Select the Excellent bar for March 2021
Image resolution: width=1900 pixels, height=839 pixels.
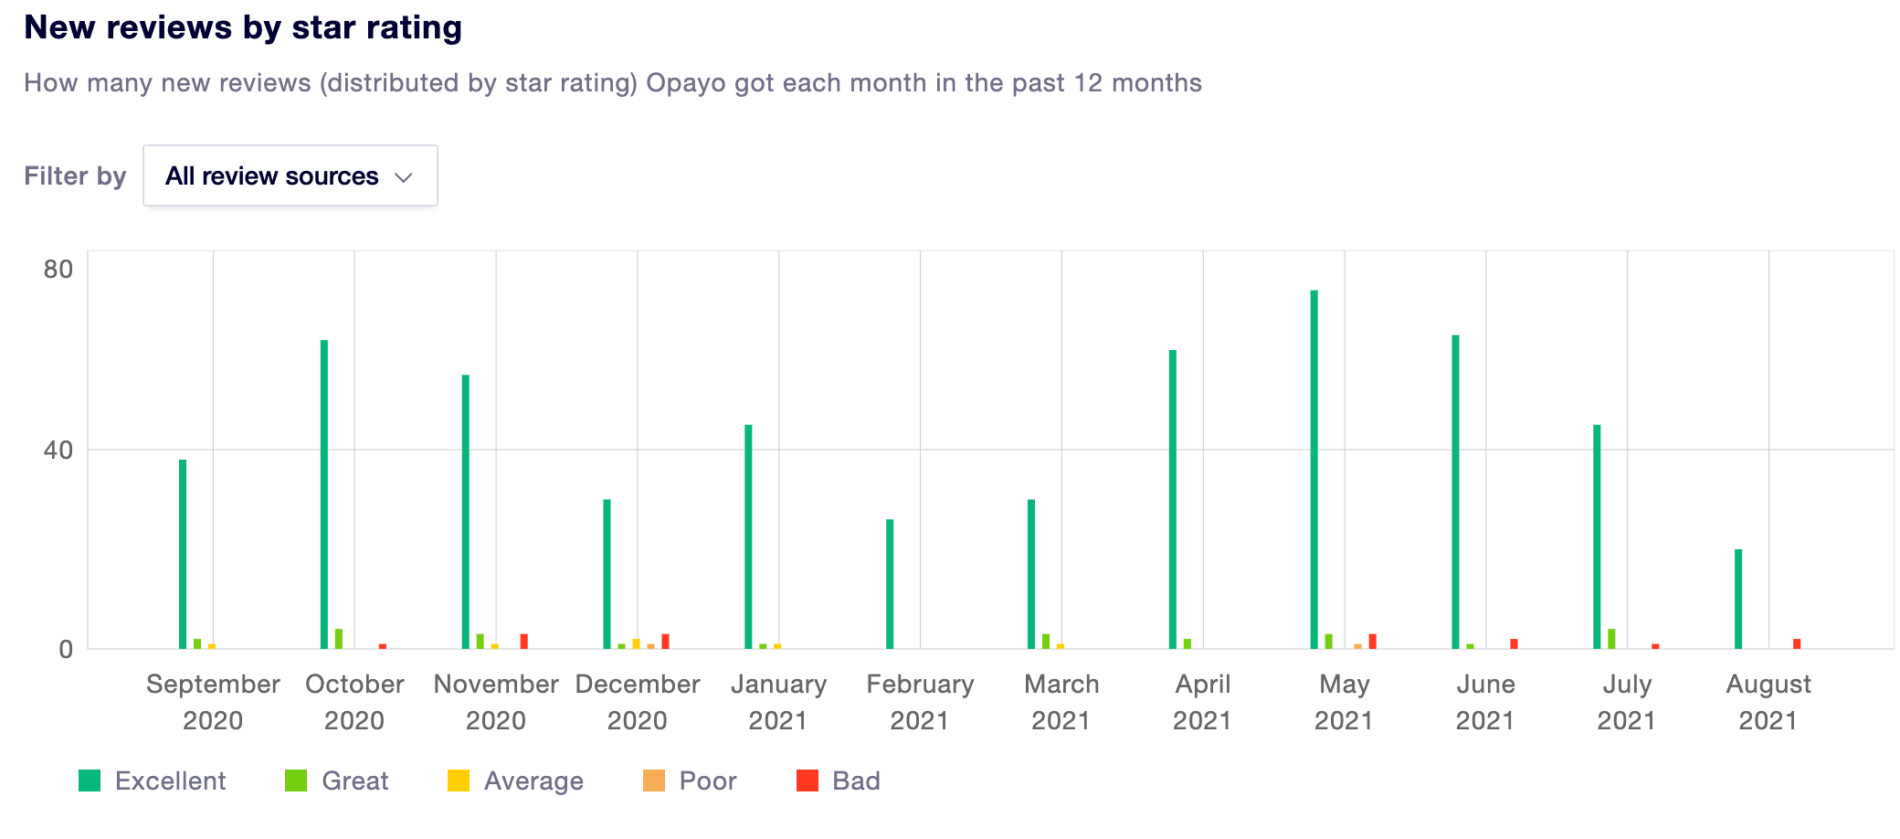pos(1031,574)
